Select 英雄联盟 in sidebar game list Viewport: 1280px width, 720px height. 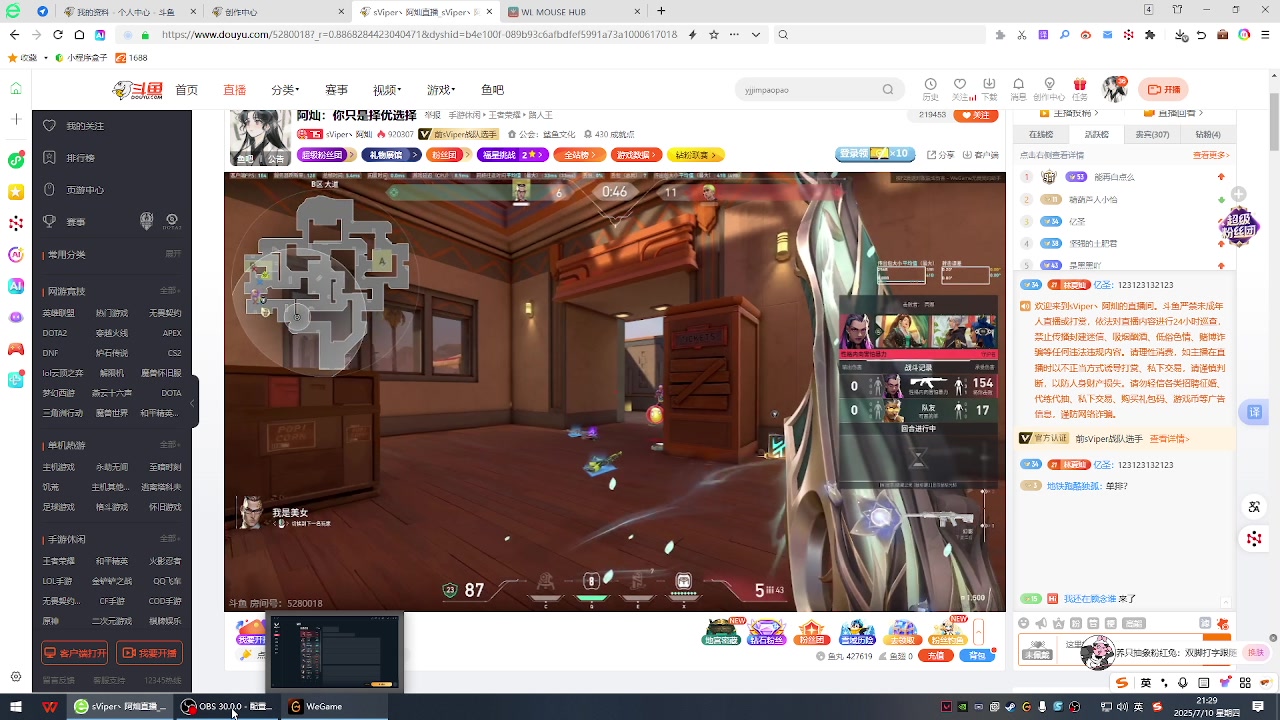pyautogui.click(x=58, y=313)
